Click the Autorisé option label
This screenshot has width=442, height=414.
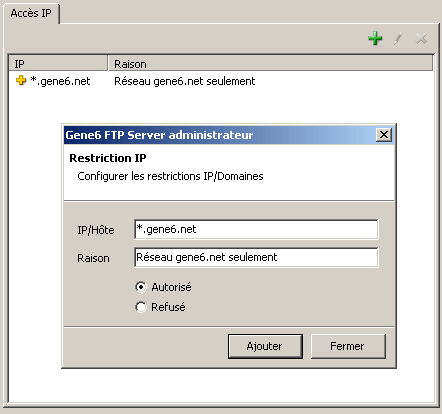click(x=171, y=287)
